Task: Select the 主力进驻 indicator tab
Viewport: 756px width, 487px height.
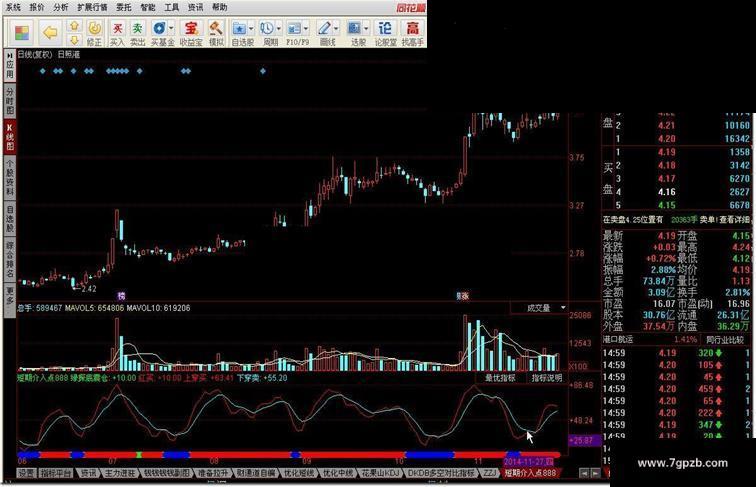Action: [x=120, y=473]
